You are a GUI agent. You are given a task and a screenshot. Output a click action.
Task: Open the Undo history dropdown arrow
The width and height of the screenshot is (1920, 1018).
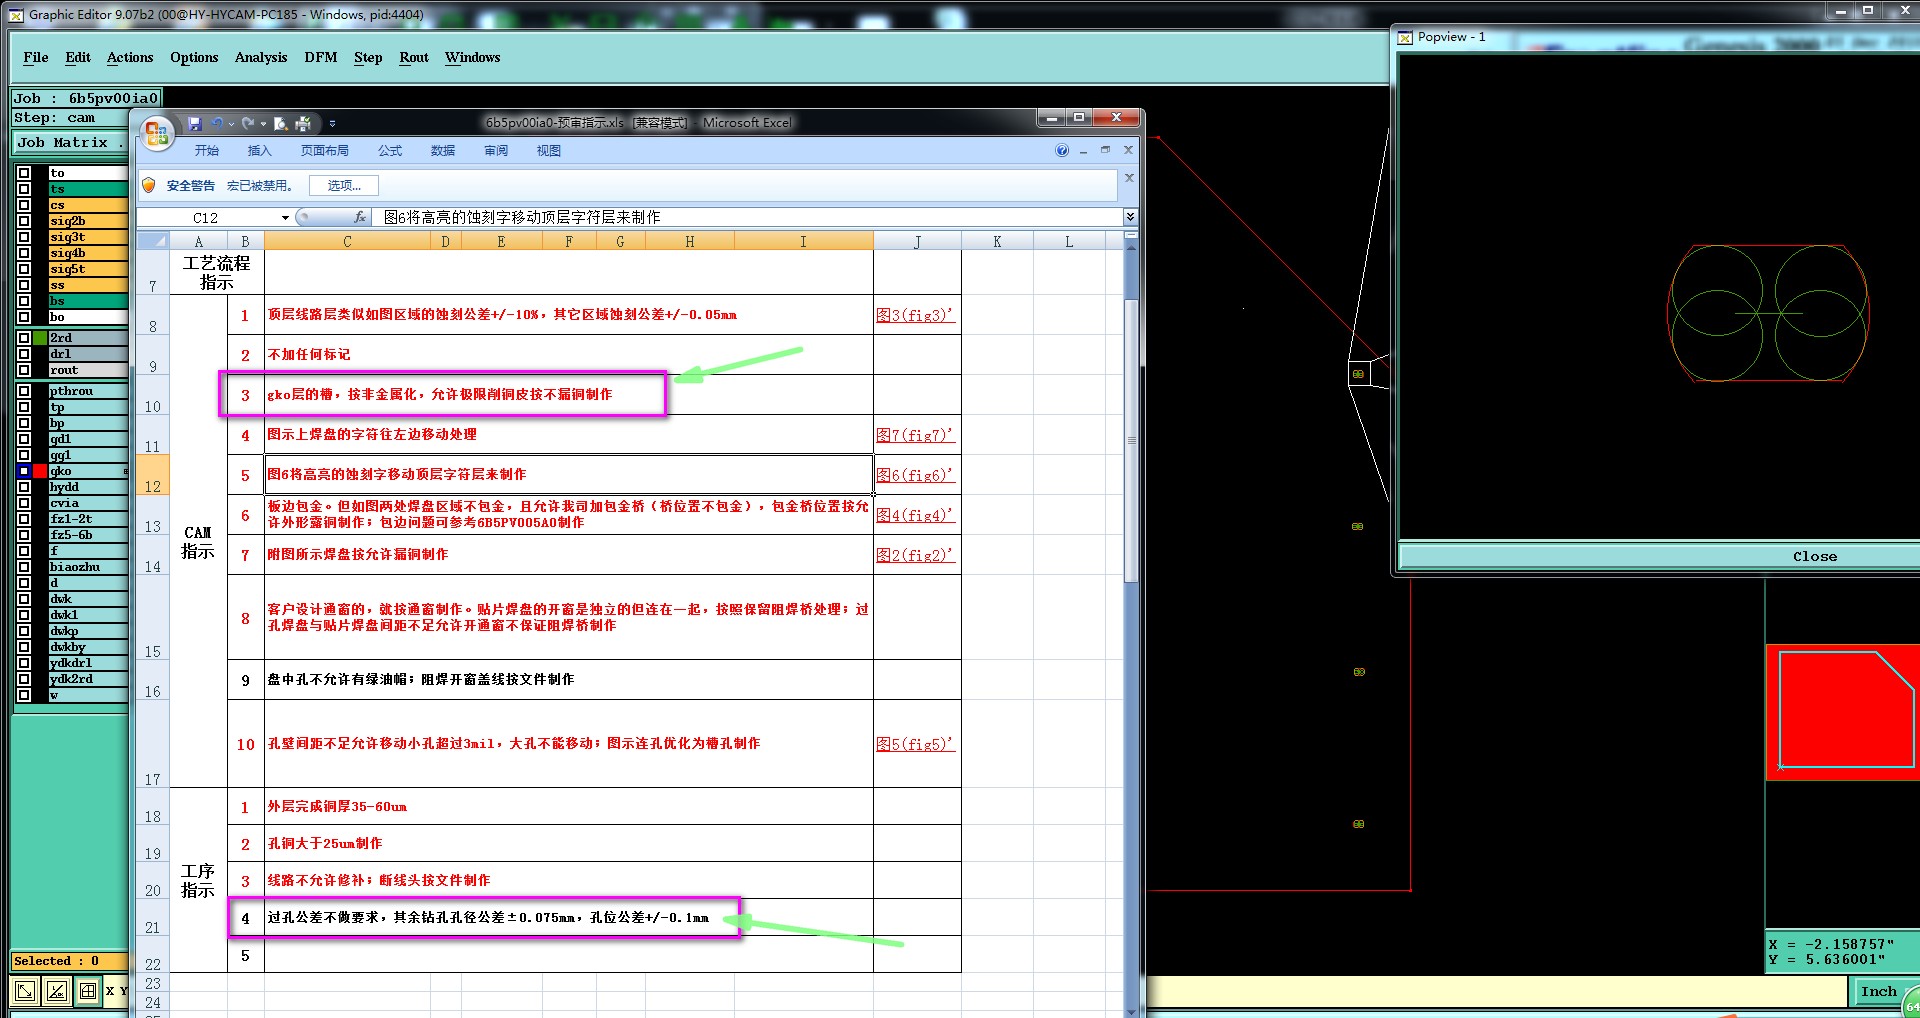(231, 124)
